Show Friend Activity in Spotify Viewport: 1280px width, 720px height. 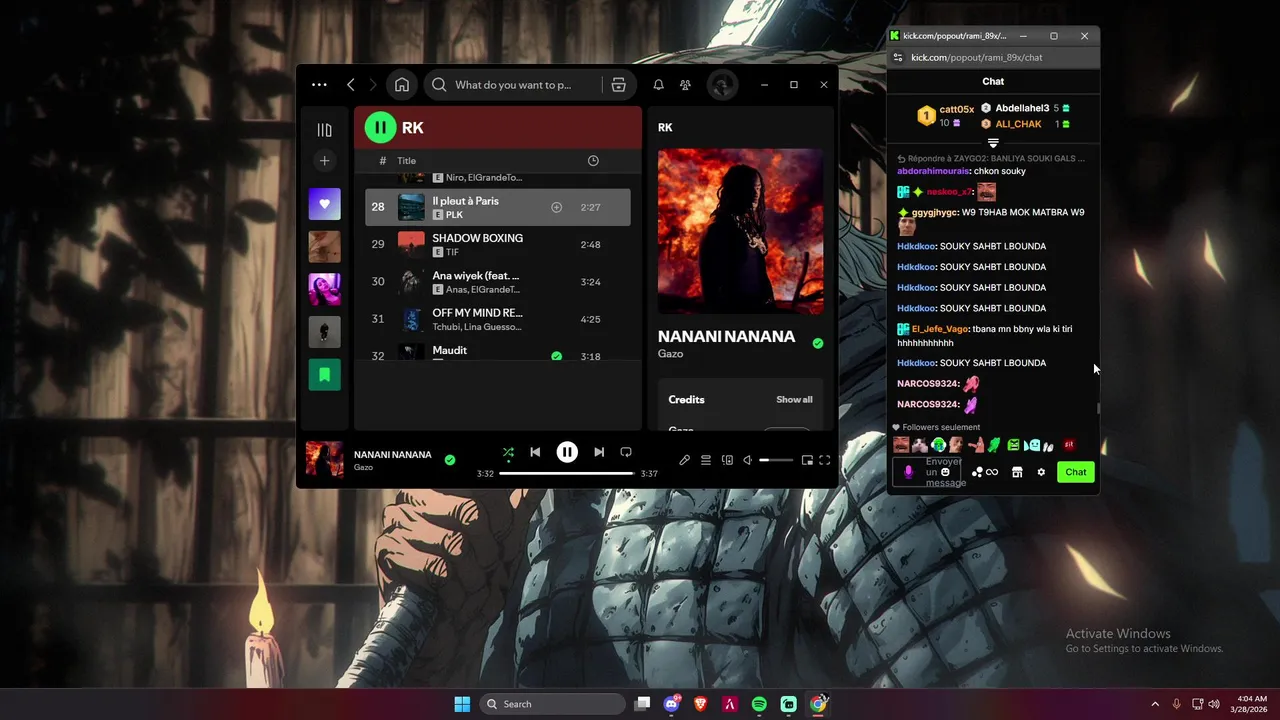click(x=685, y=85)
